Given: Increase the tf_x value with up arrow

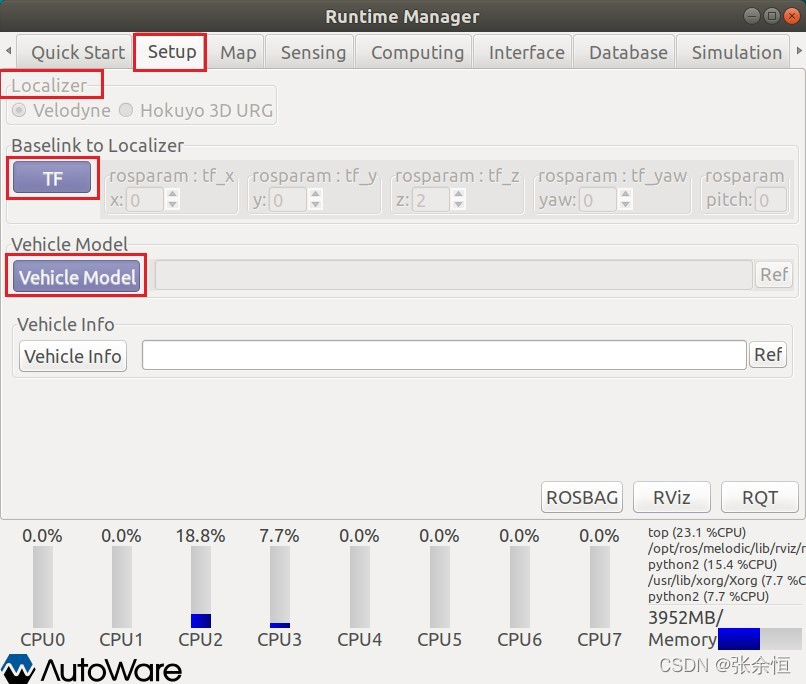Looking at the screenshot, I should pyautogui.click(x=173, y=194).
